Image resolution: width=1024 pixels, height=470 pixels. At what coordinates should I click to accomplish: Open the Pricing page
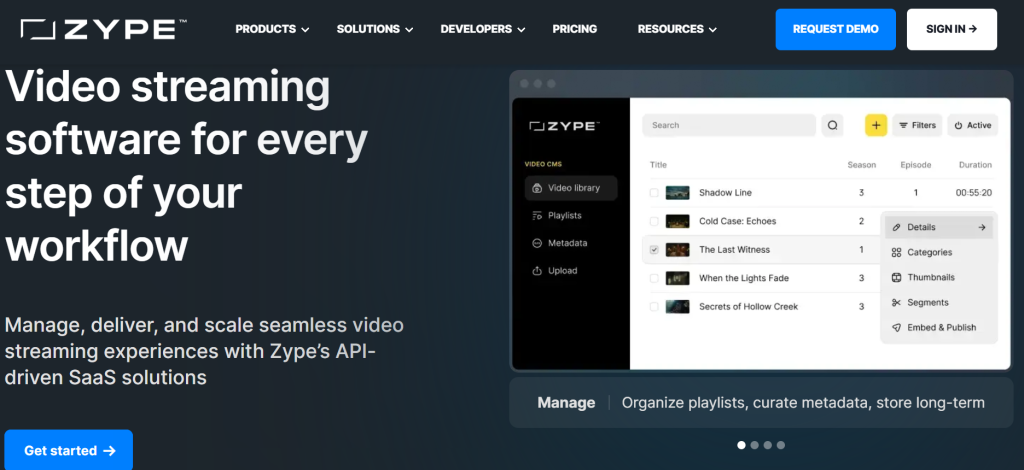coord(575,29)
